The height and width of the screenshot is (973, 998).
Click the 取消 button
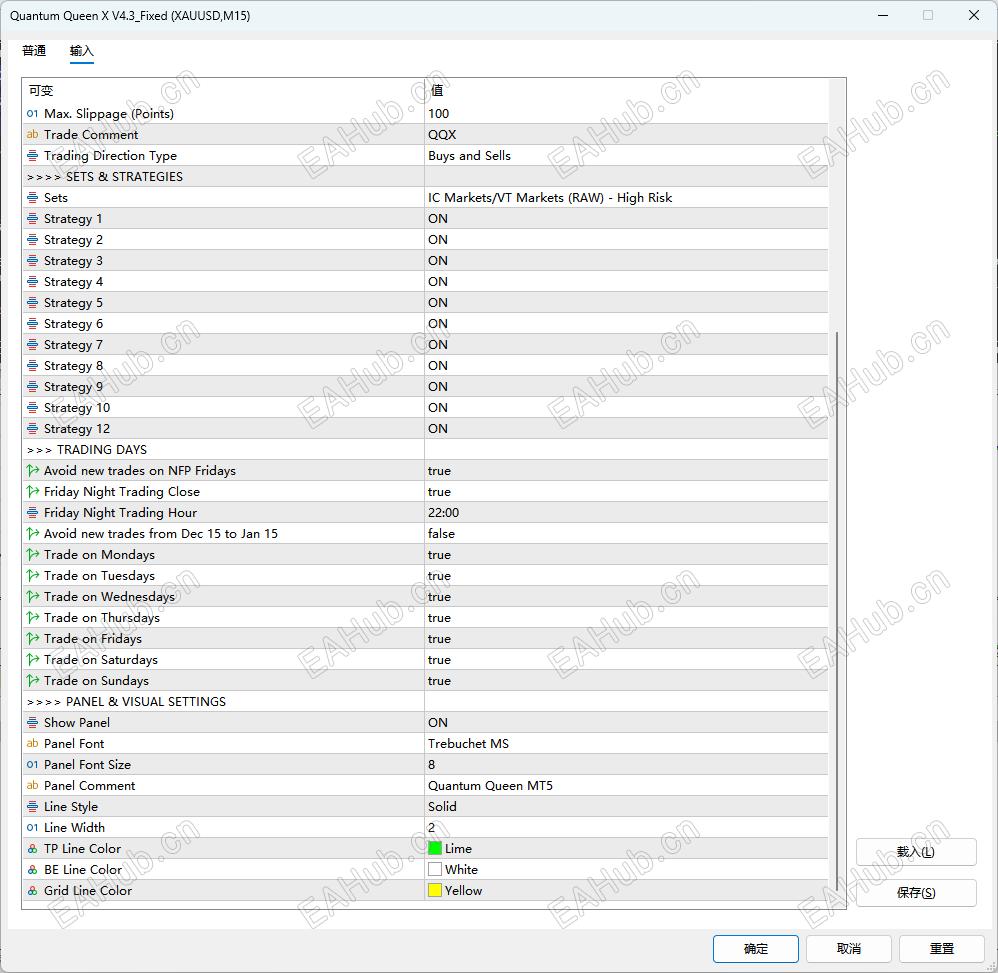point(848,949)
